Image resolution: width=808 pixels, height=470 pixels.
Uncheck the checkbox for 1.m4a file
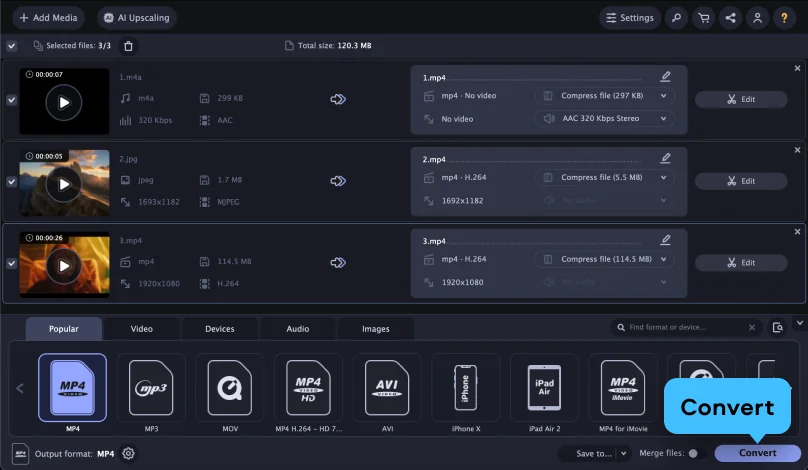[x=11, y=100]
